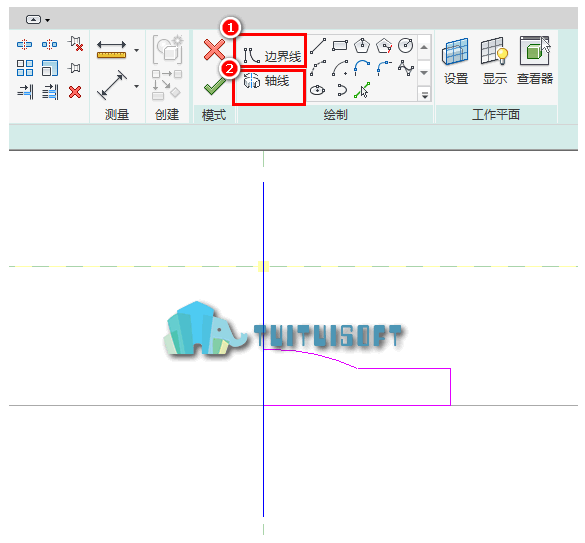Click the greyed Create Similar icon
This screenshot has width=585, height=543.
[x=167, y=85]
